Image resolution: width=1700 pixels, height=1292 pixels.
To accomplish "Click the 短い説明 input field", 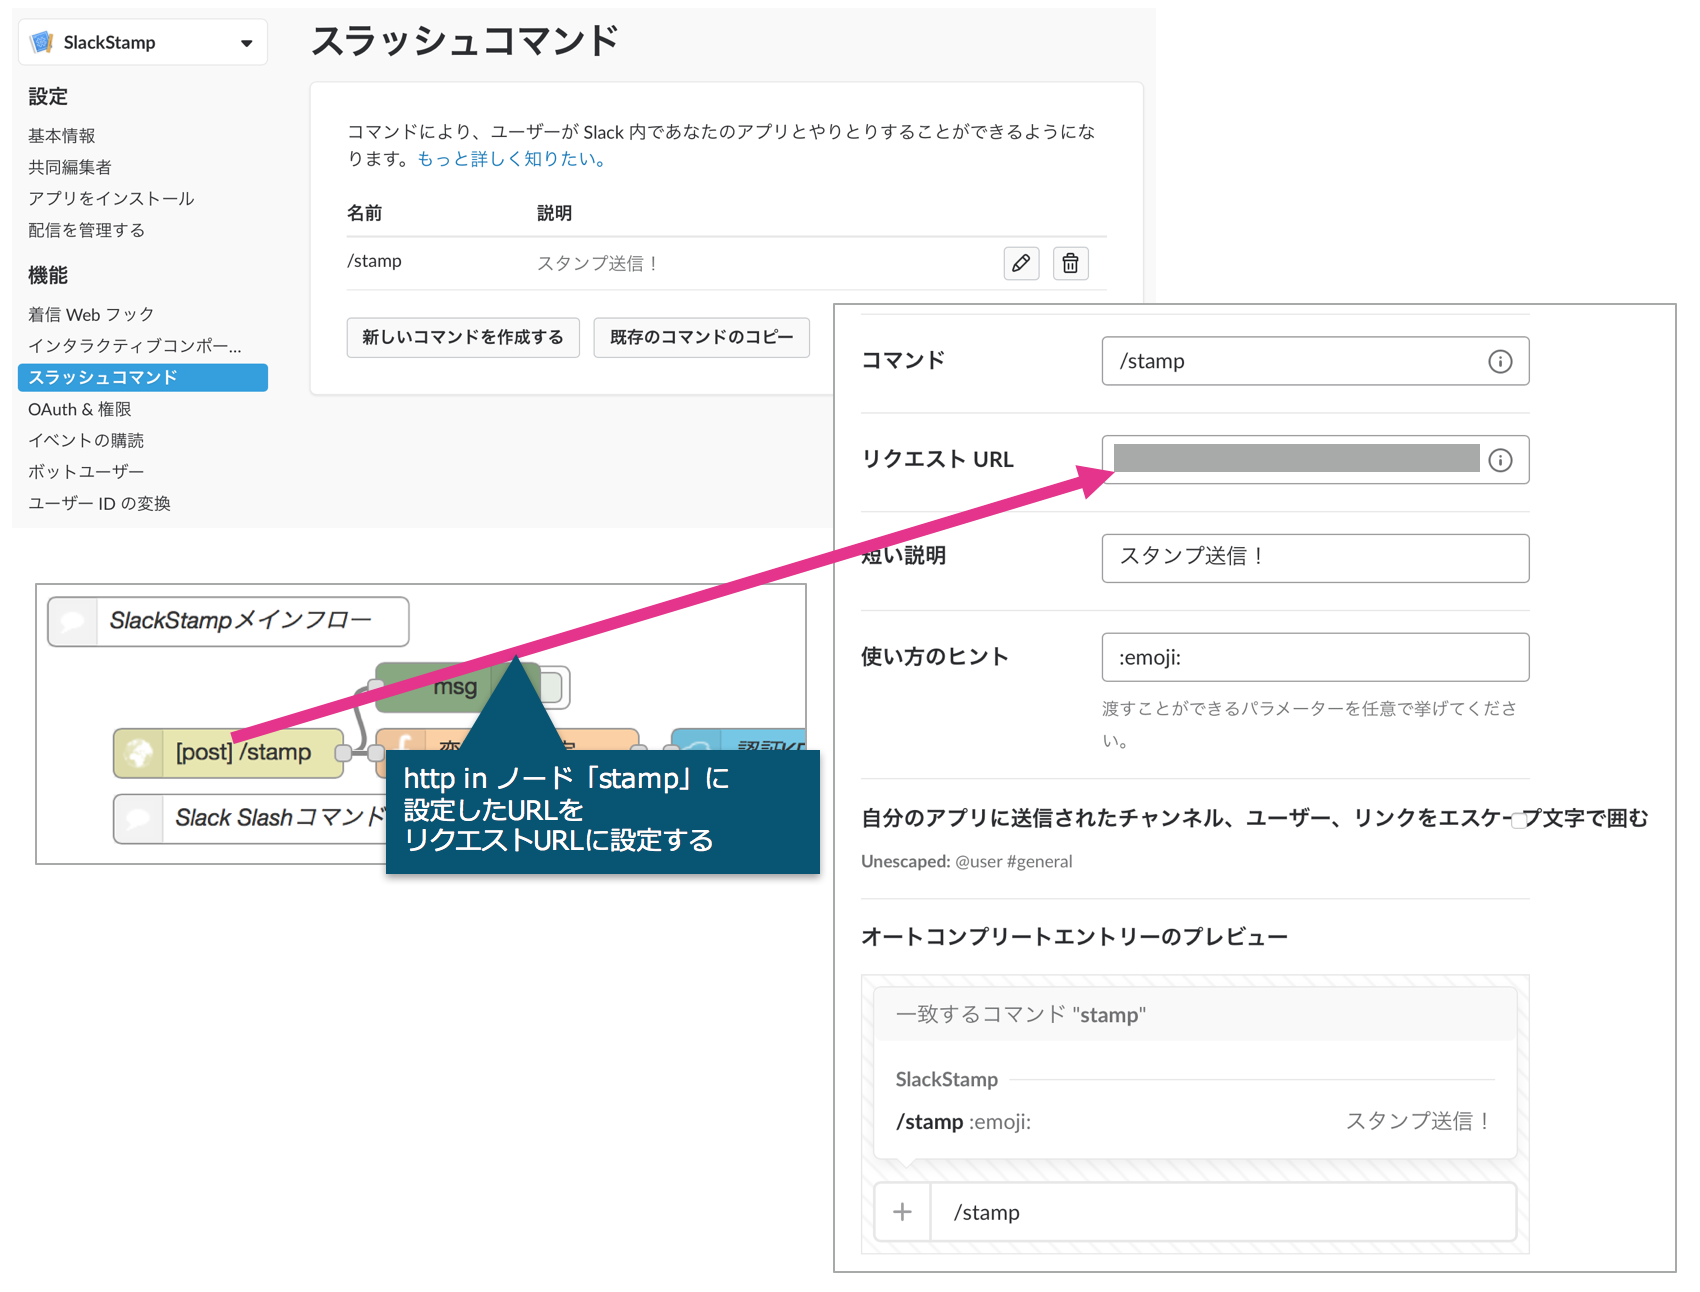I will tap(1315, 558).
